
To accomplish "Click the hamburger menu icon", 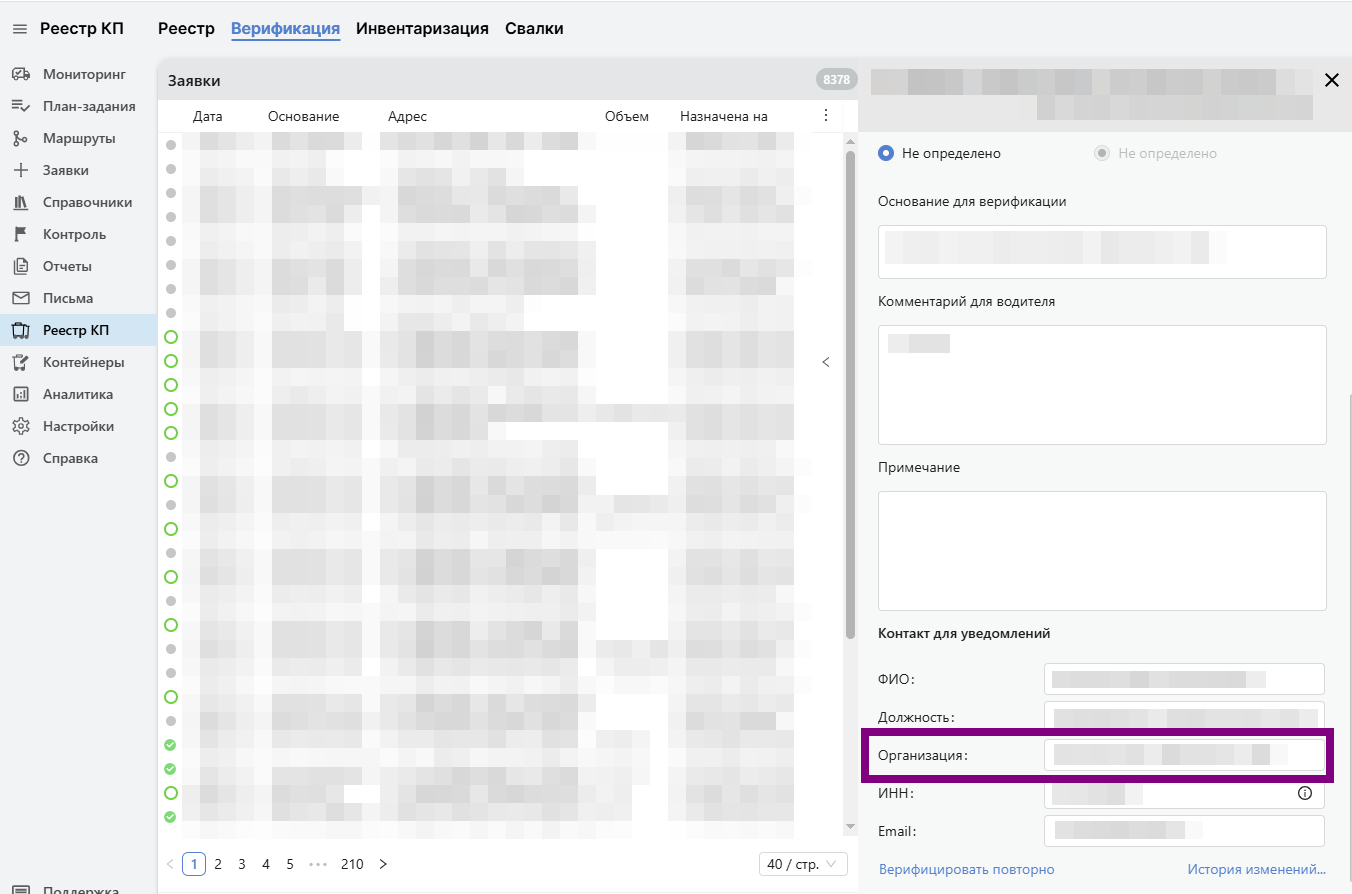I will (19, 29).
